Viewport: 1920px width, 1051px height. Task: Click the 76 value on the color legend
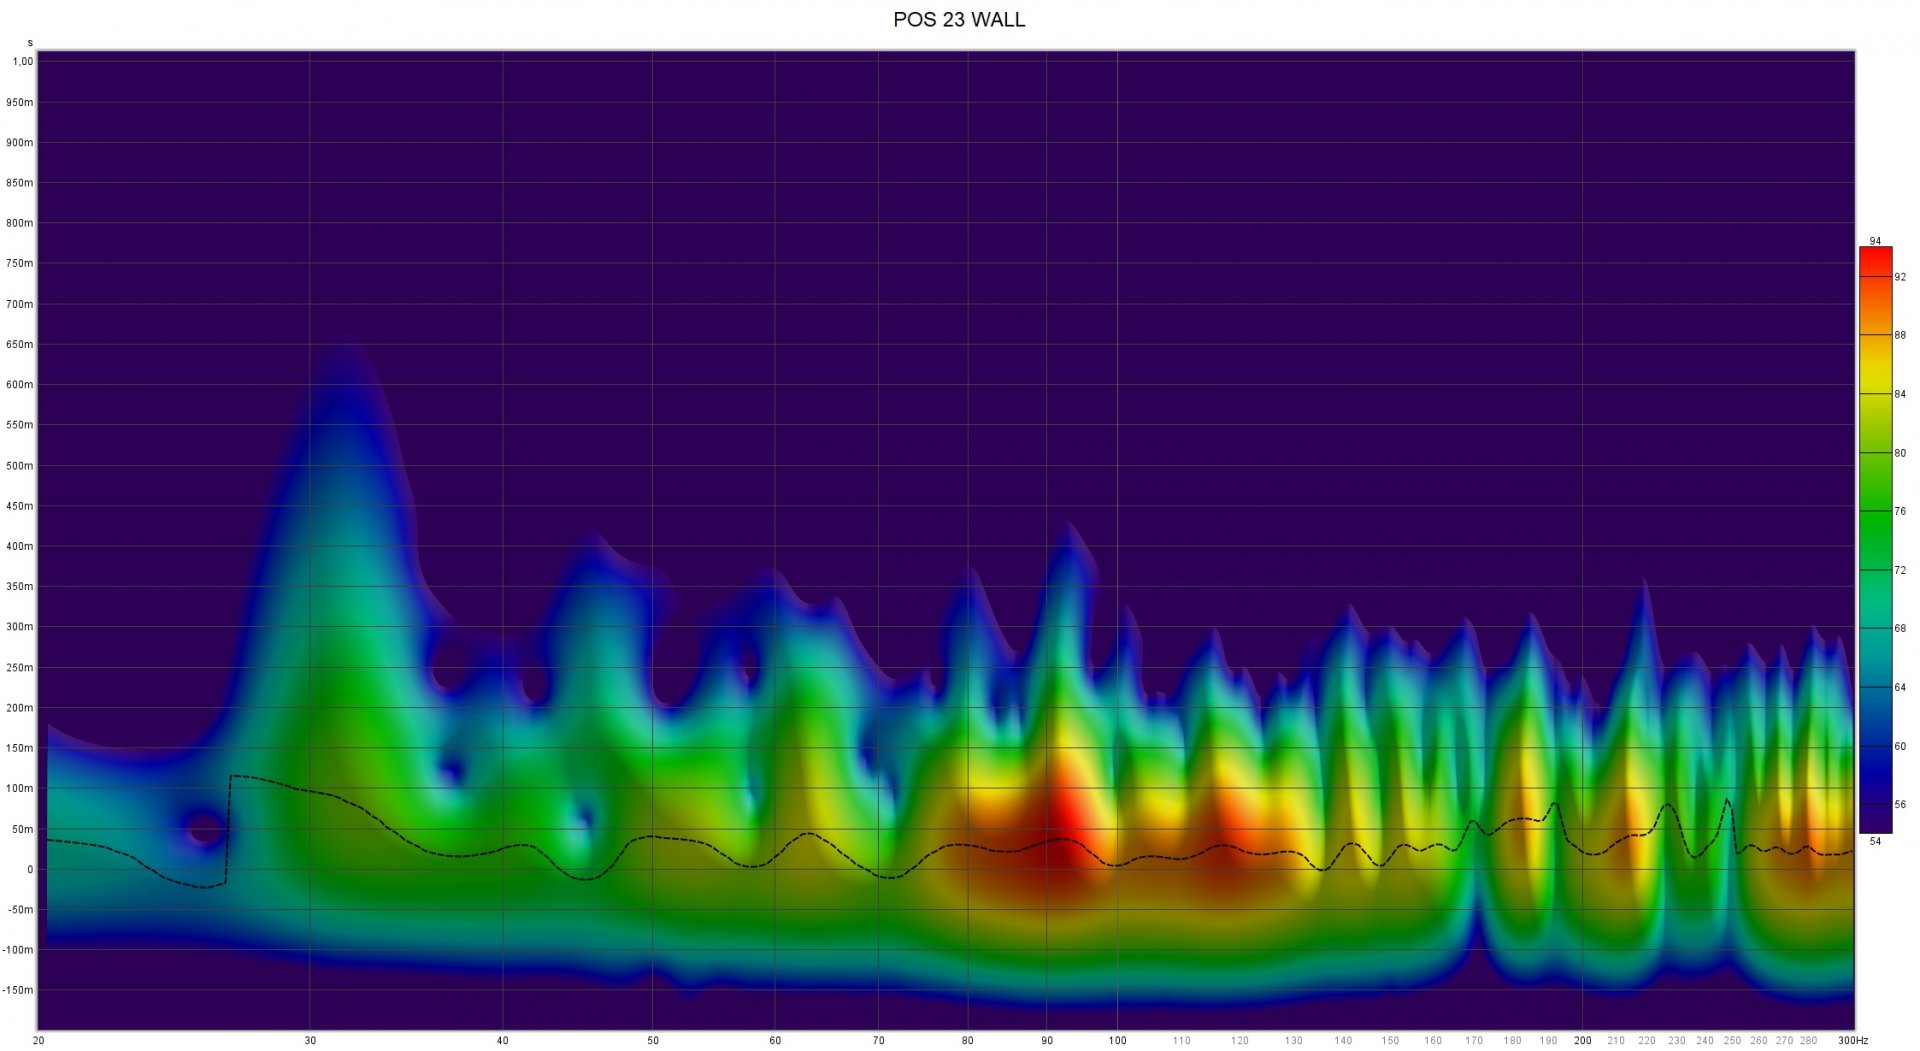[x=1900, y=512]
